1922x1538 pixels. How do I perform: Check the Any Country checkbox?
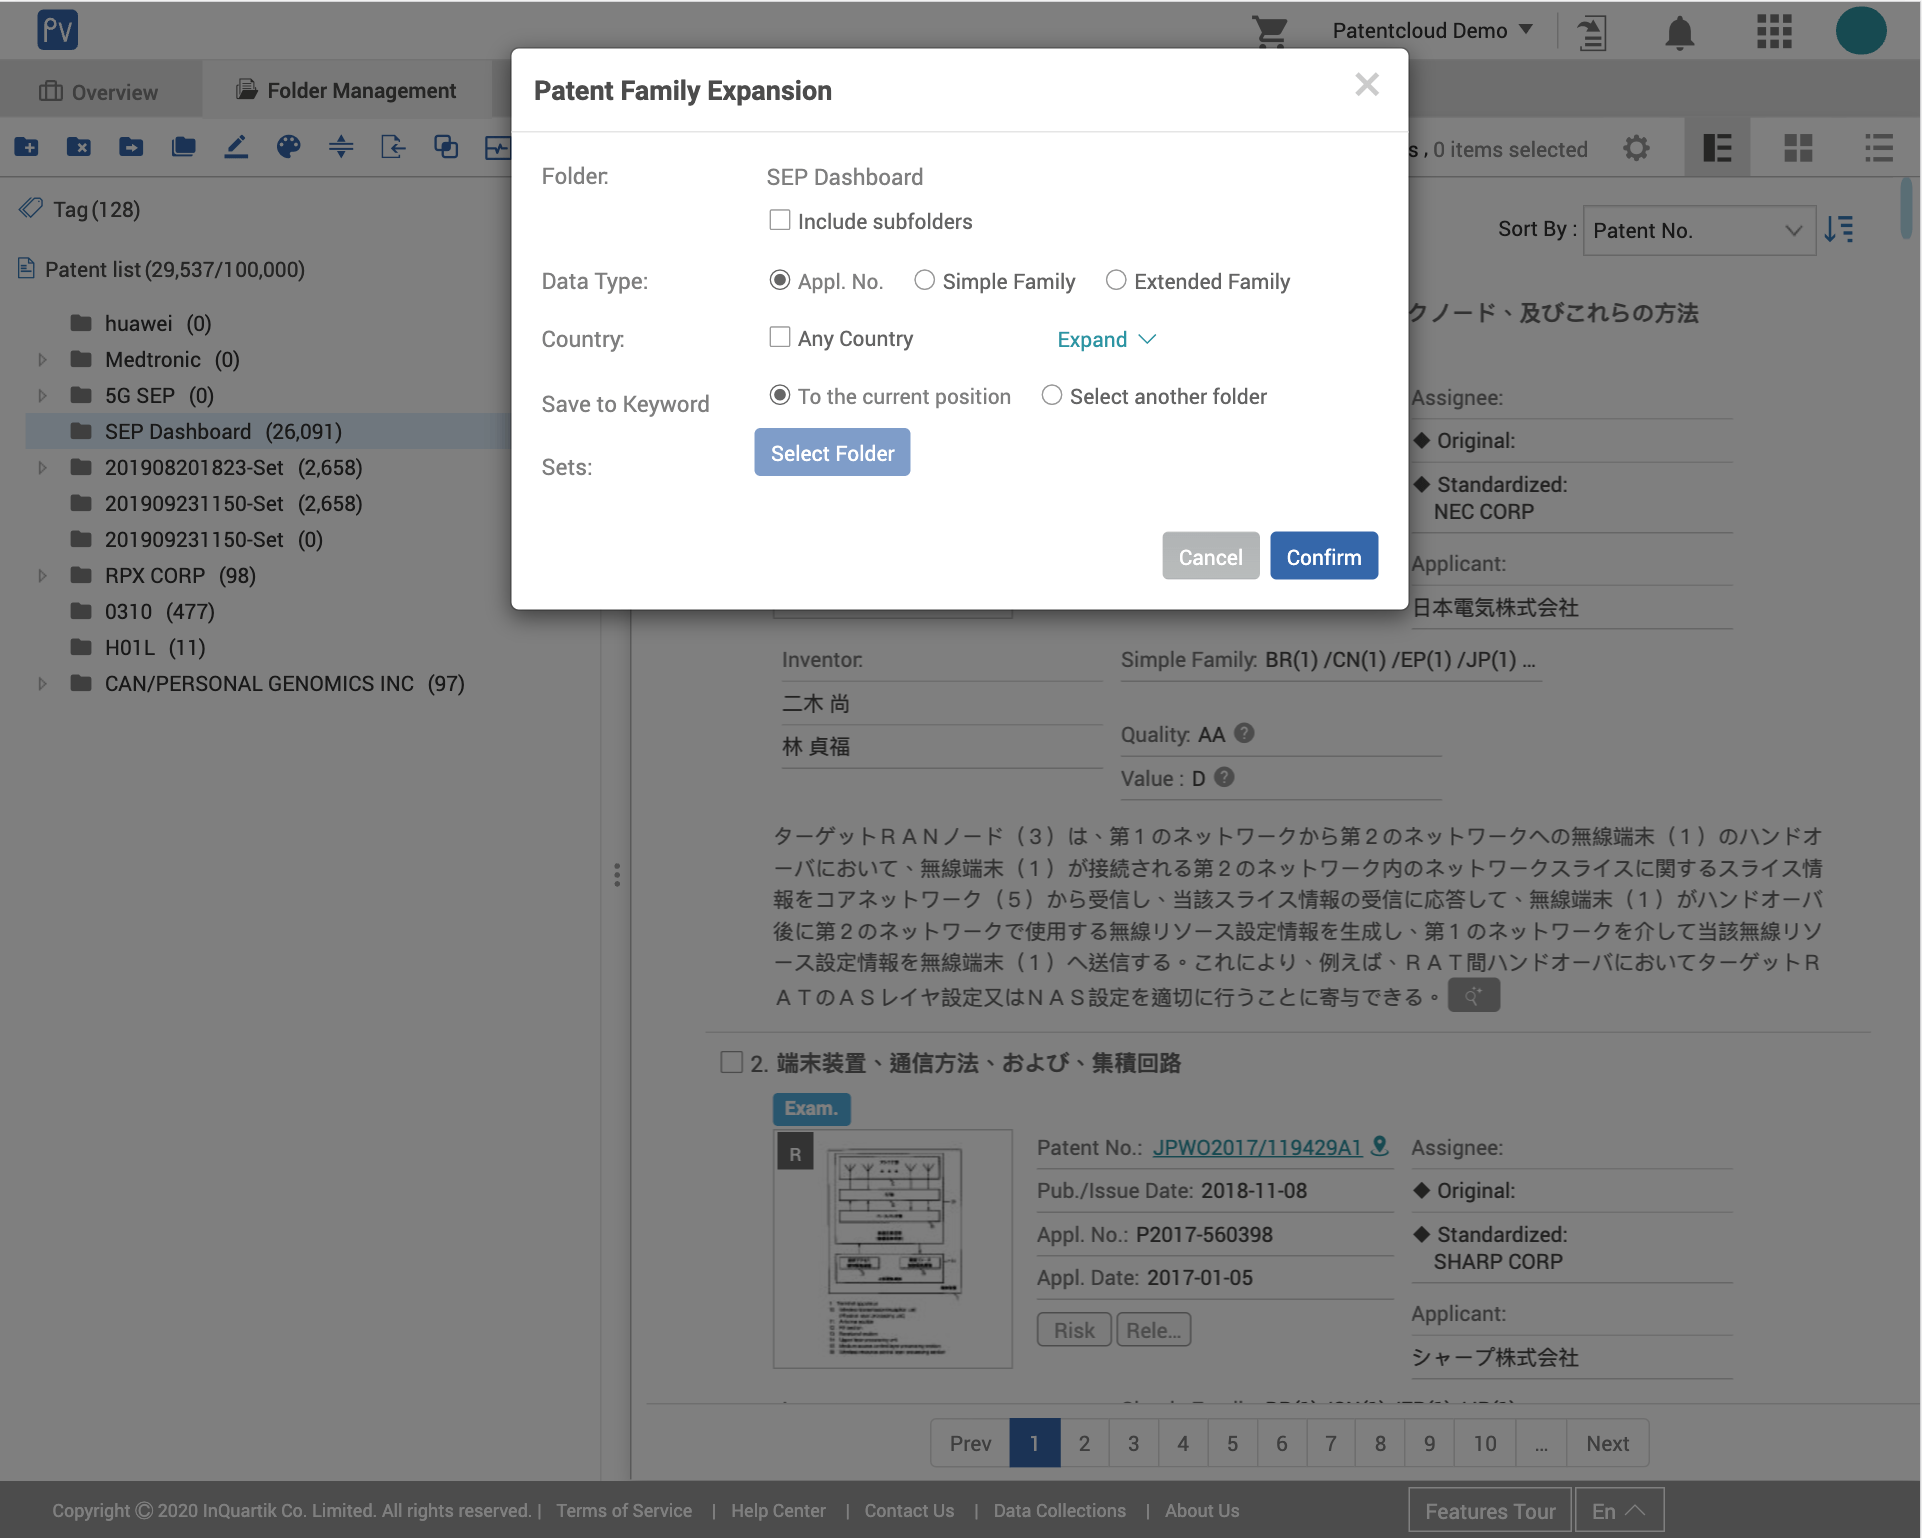point(780,338)
